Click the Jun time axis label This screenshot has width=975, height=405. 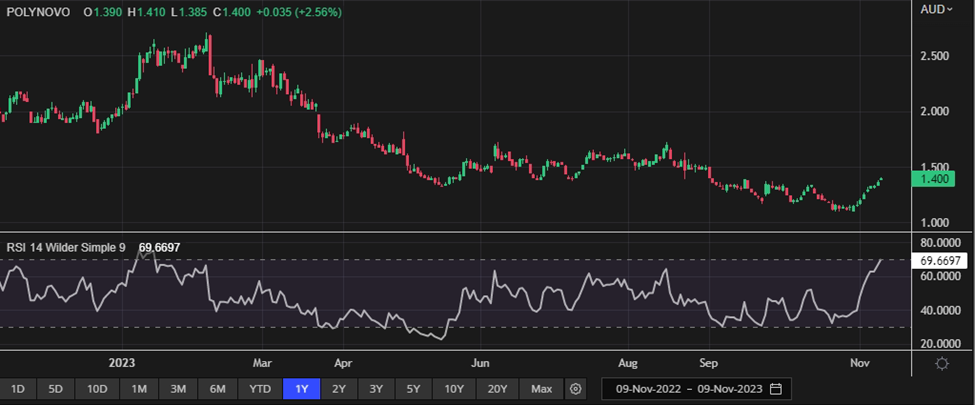481,363
